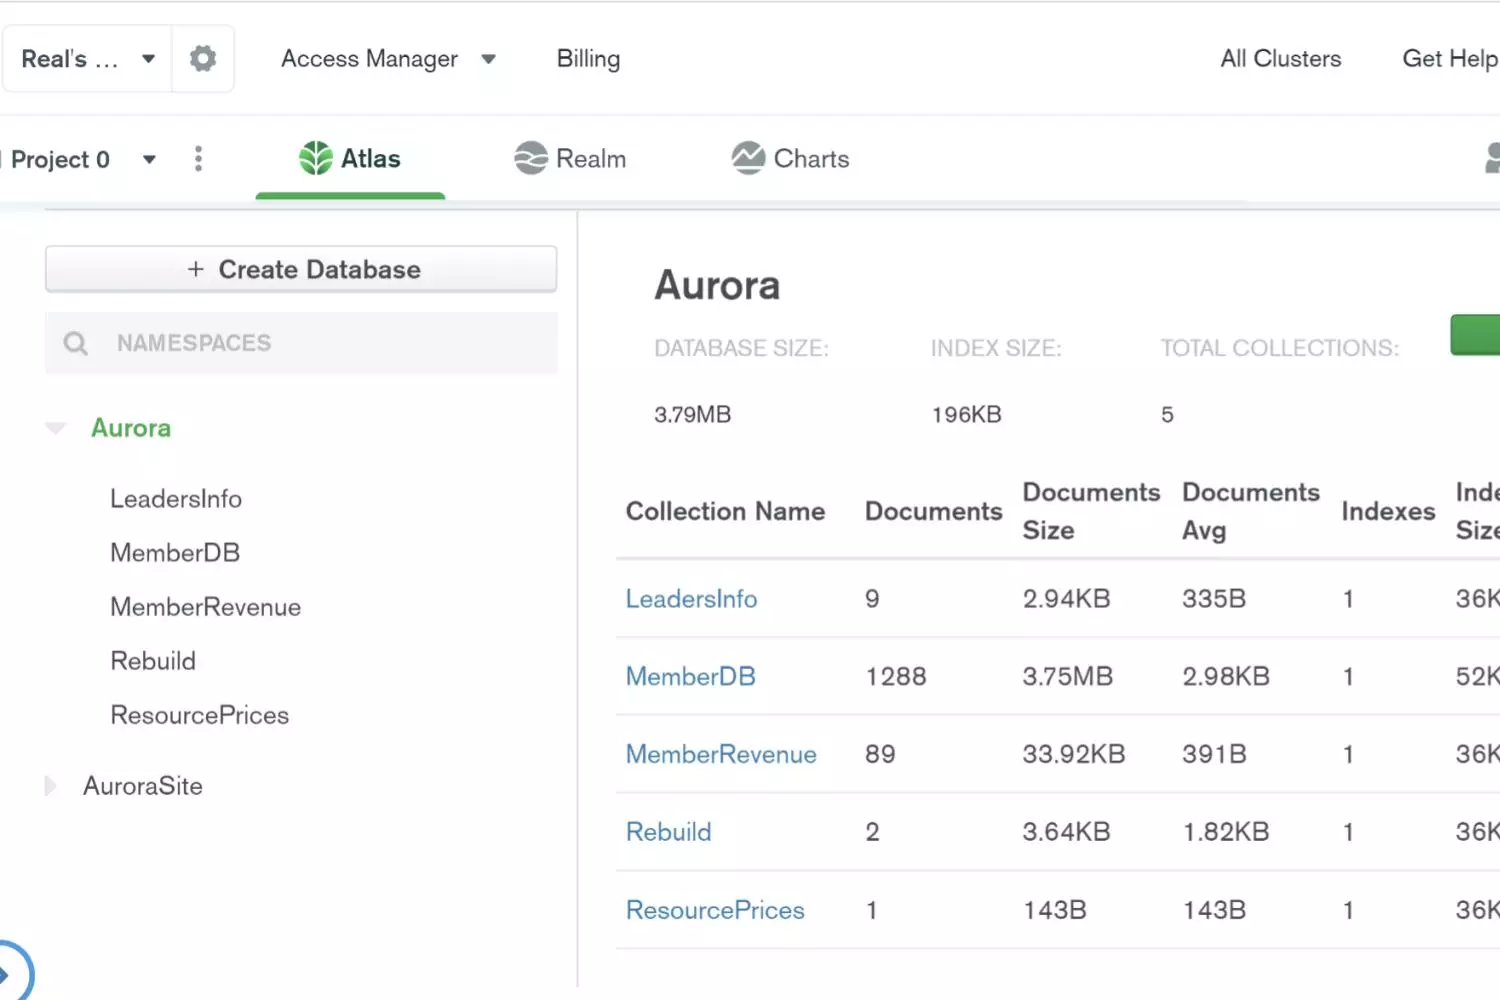Screen dimensions: 1500x1000
Task: Open the Rebuild collection link
Action: [x=668, y=832]
